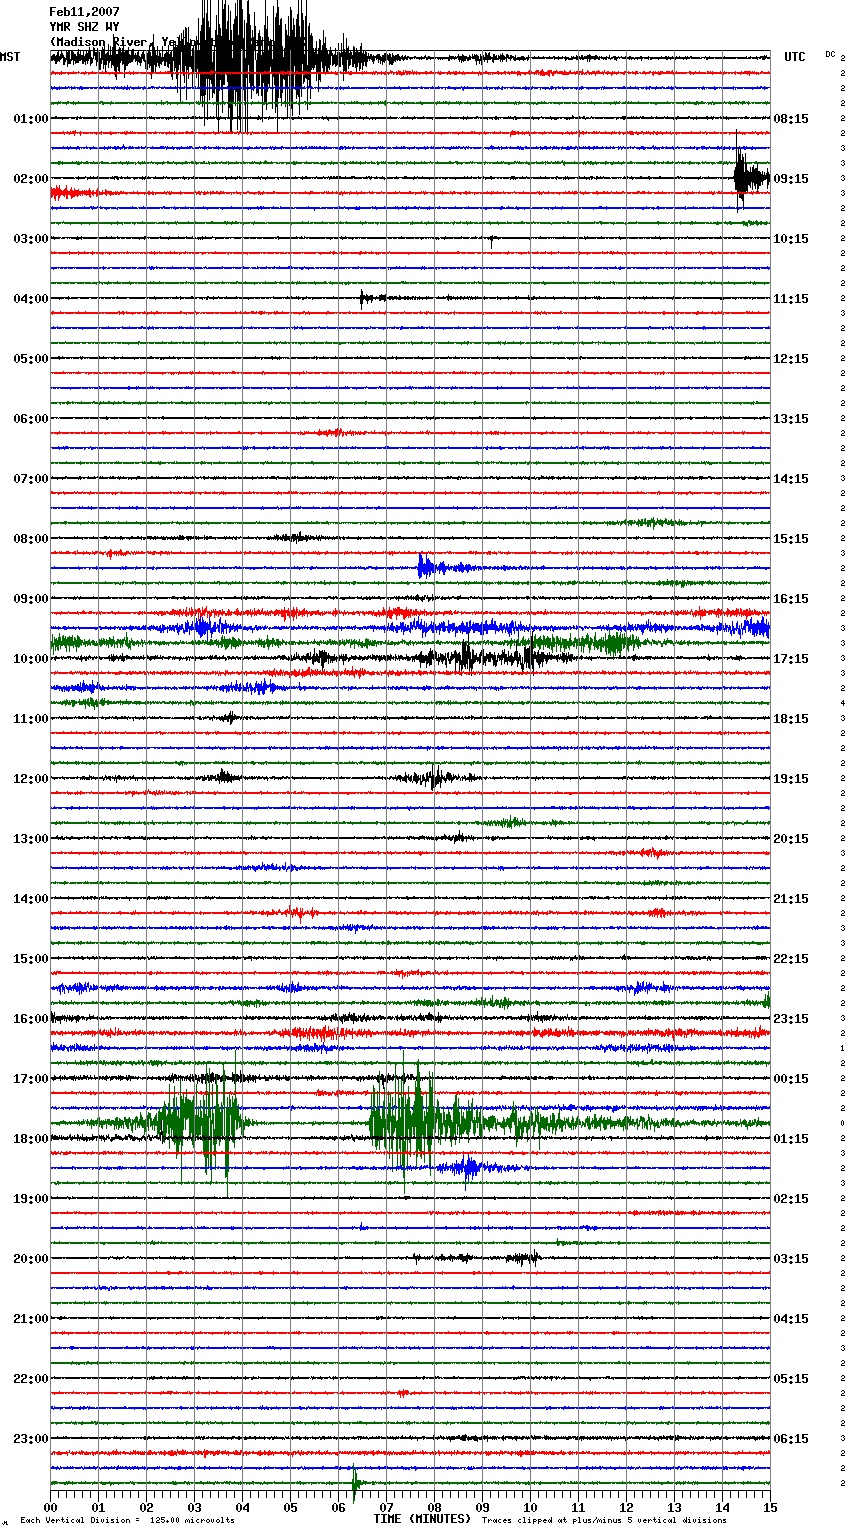Click the 16:15 UTC time label
850x1534 pixels.
click(791, 599)
